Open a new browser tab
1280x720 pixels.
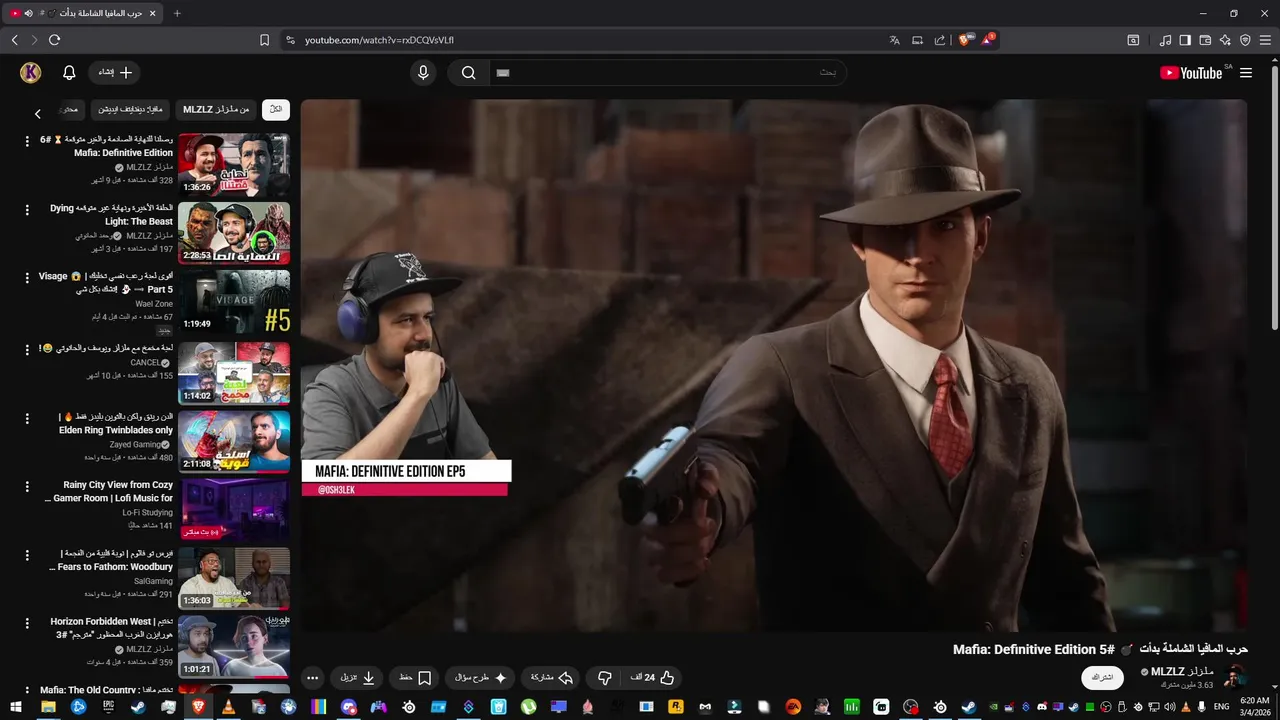tap(177, 13)
